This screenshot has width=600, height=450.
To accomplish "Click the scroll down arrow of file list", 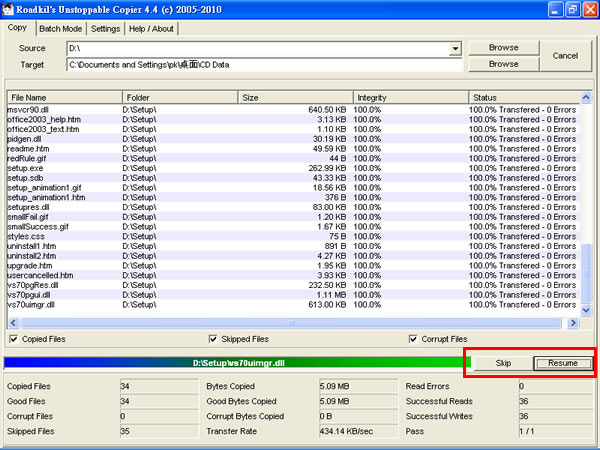I will pyautogui.click(x=585, y=310).
